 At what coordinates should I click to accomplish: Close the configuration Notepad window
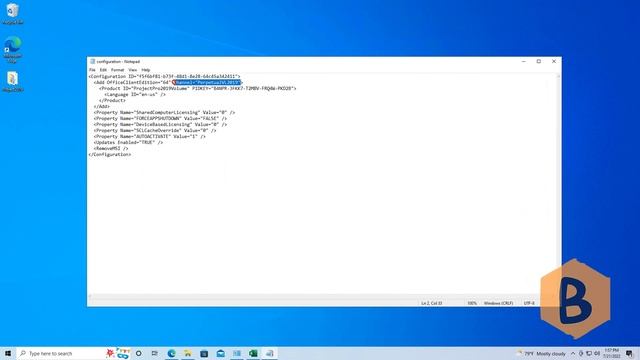[554, 62]
